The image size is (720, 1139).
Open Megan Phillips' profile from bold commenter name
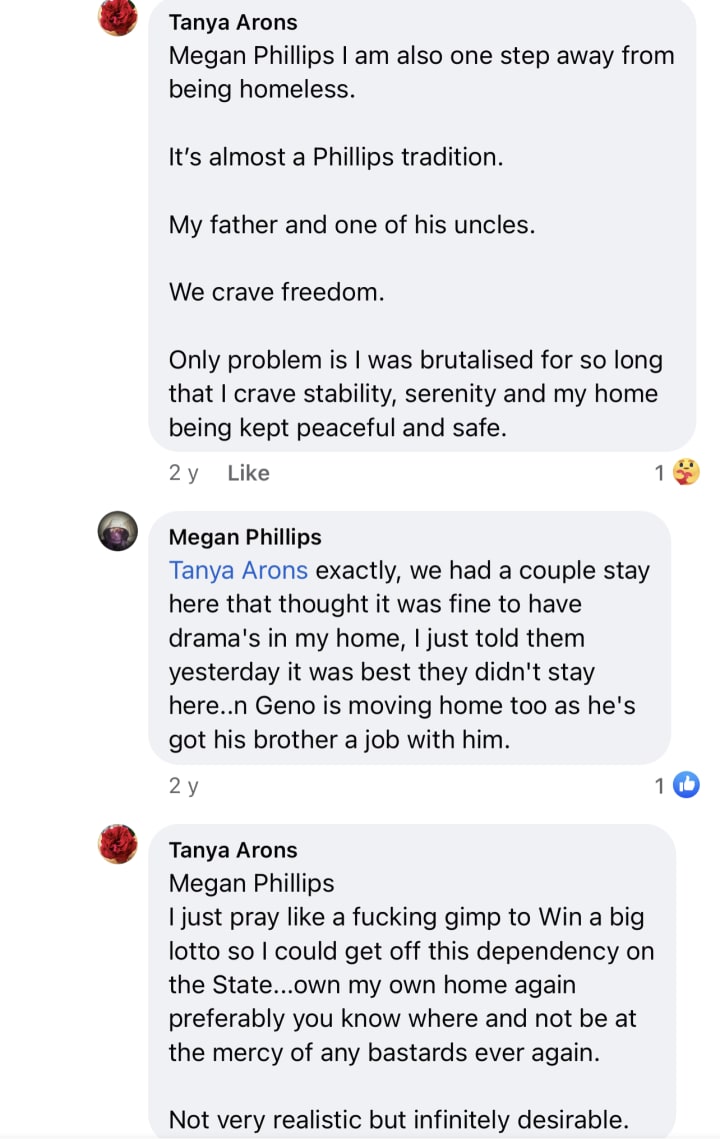[x=245, y=537]
